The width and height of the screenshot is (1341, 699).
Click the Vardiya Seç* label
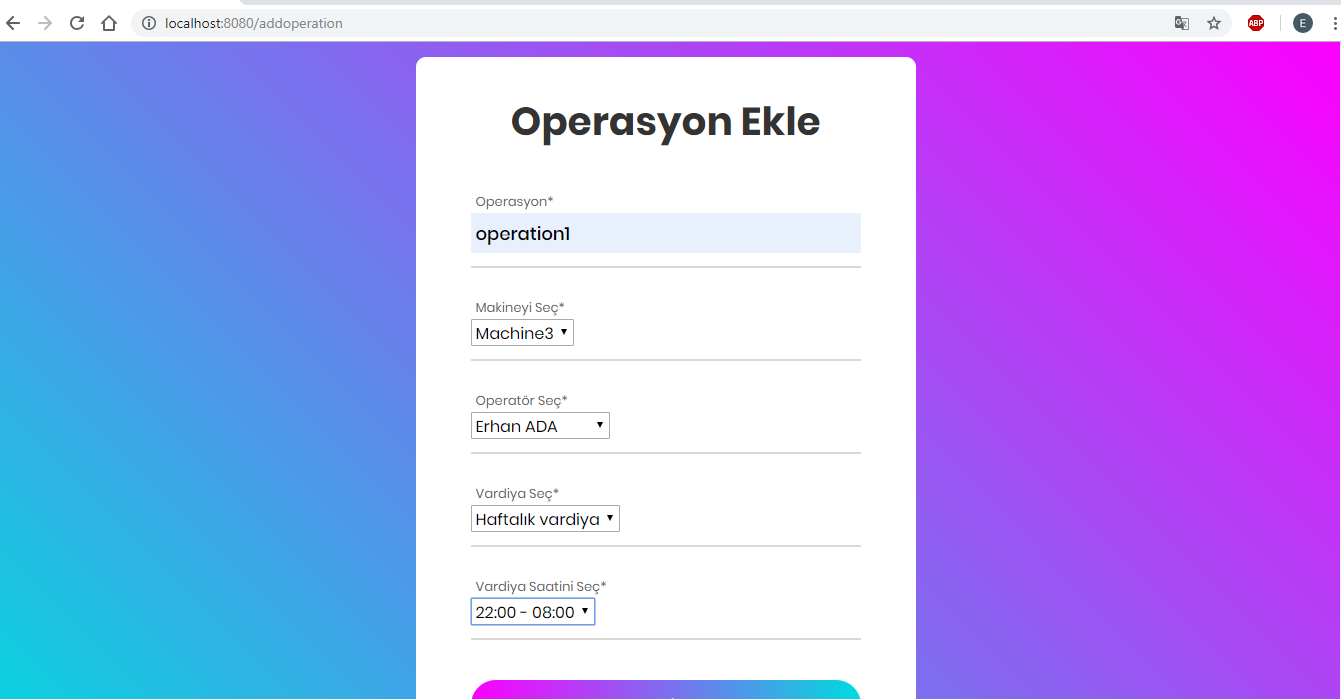(x=517, y=493)
